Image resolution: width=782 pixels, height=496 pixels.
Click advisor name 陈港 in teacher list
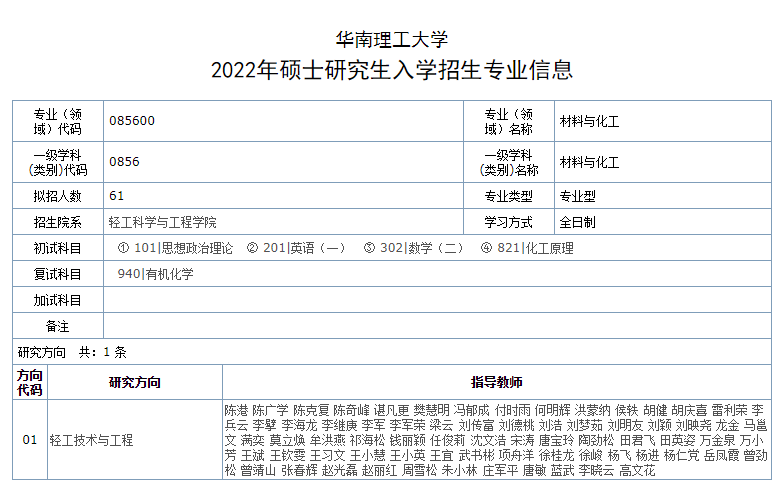235,410
